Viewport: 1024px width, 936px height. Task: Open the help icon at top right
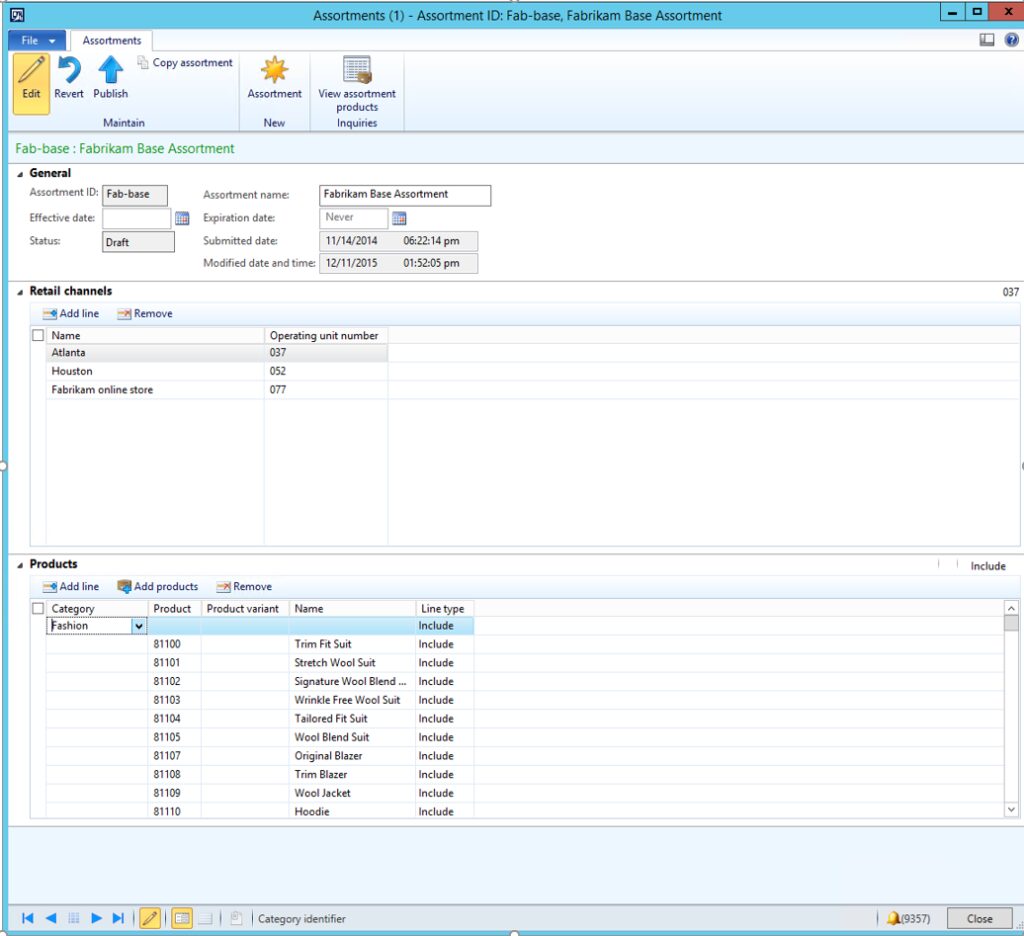tap(1011, 40)
